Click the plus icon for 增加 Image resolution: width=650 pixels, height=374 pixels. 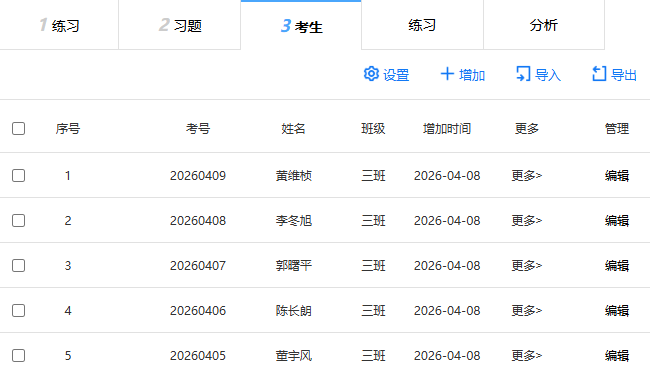447,74
